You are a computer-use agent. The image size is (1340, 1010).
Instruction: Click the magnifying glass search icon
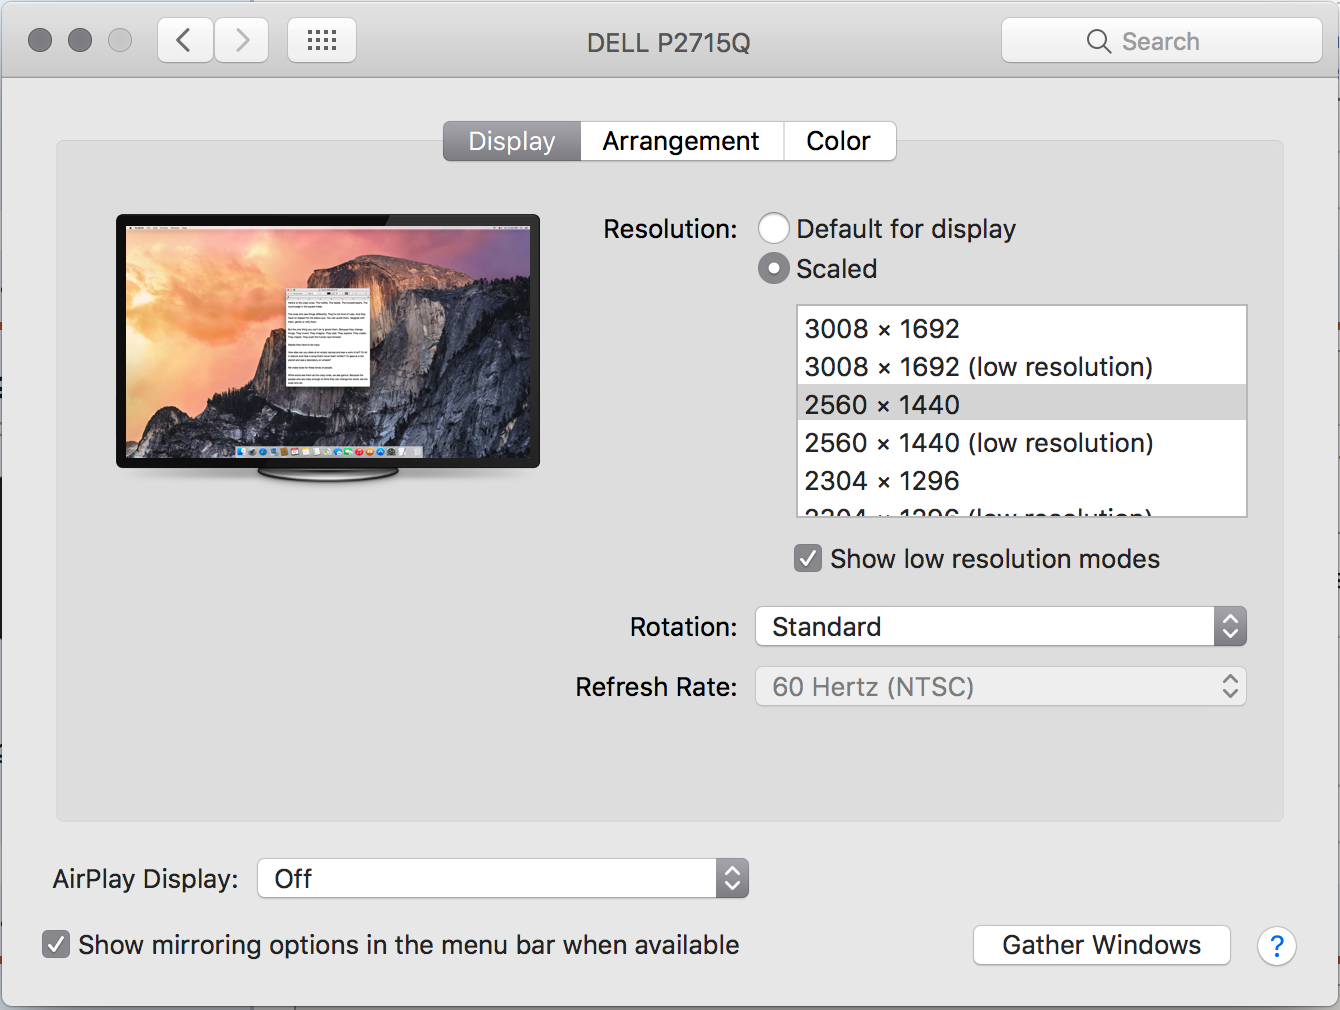(1098, 41)
